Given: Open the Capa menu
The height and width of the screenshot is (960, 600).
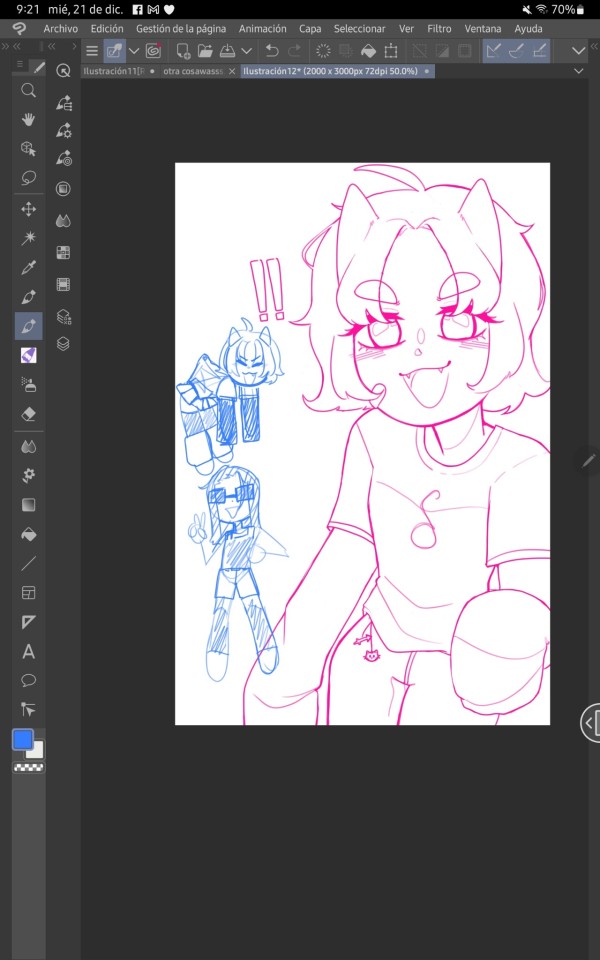Looking at the screenshot, I should click(310, 29).
